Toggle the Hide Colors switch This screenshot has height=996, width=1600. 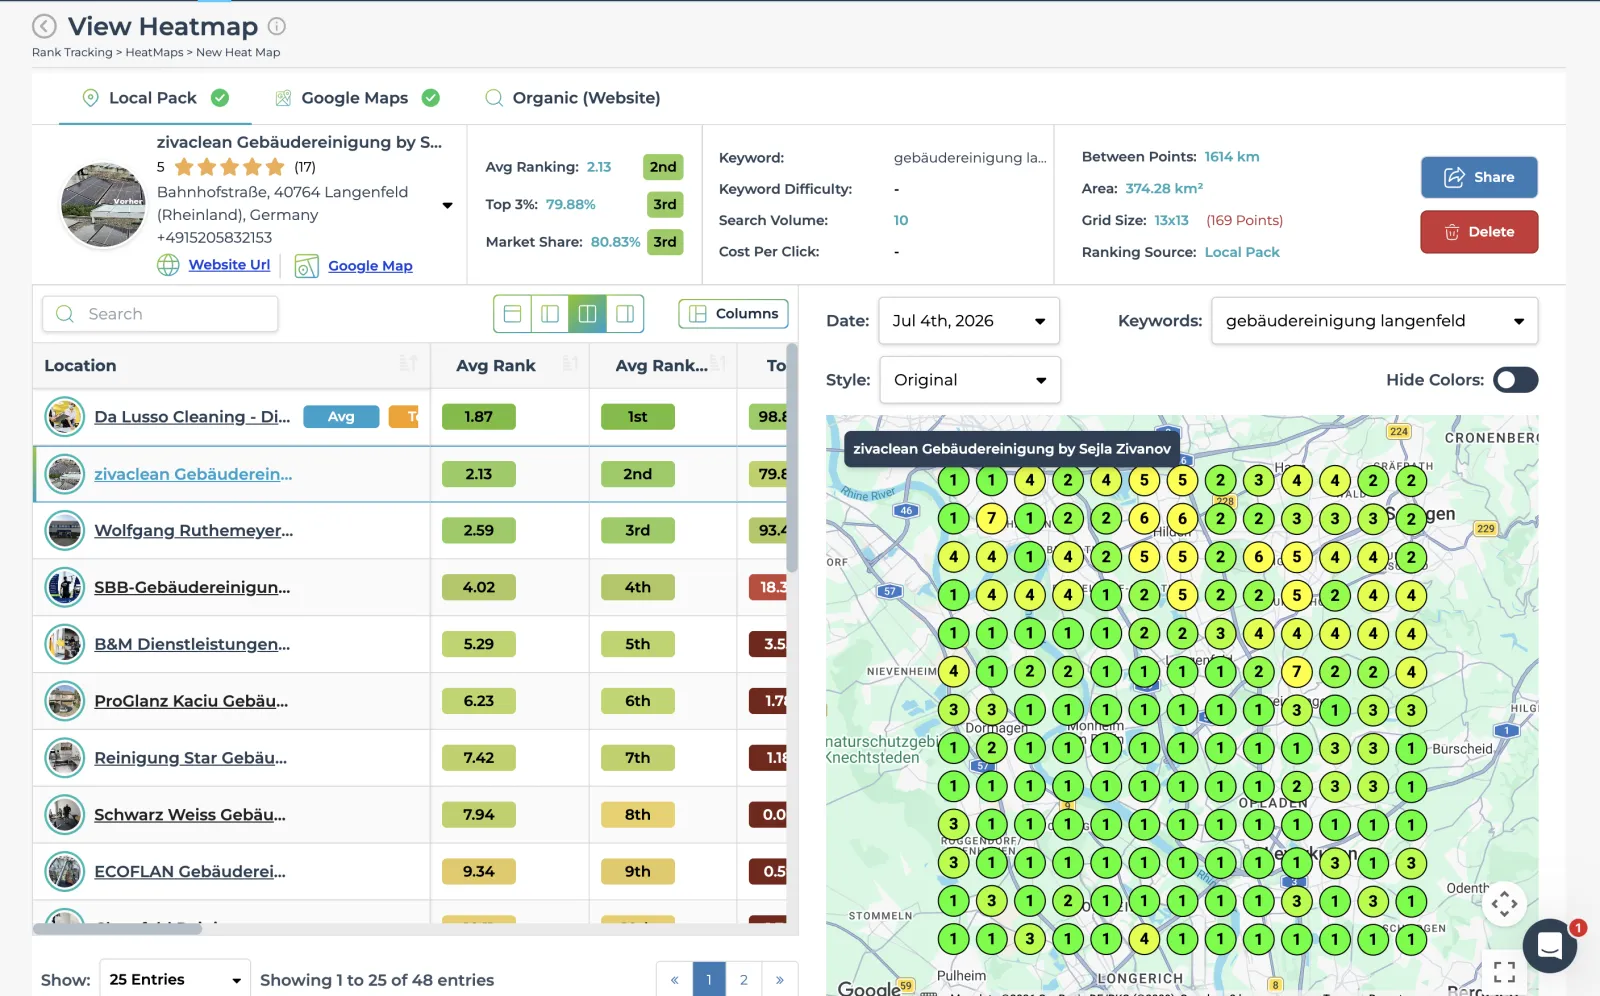pyautogui.click(x=1515, y=380)
